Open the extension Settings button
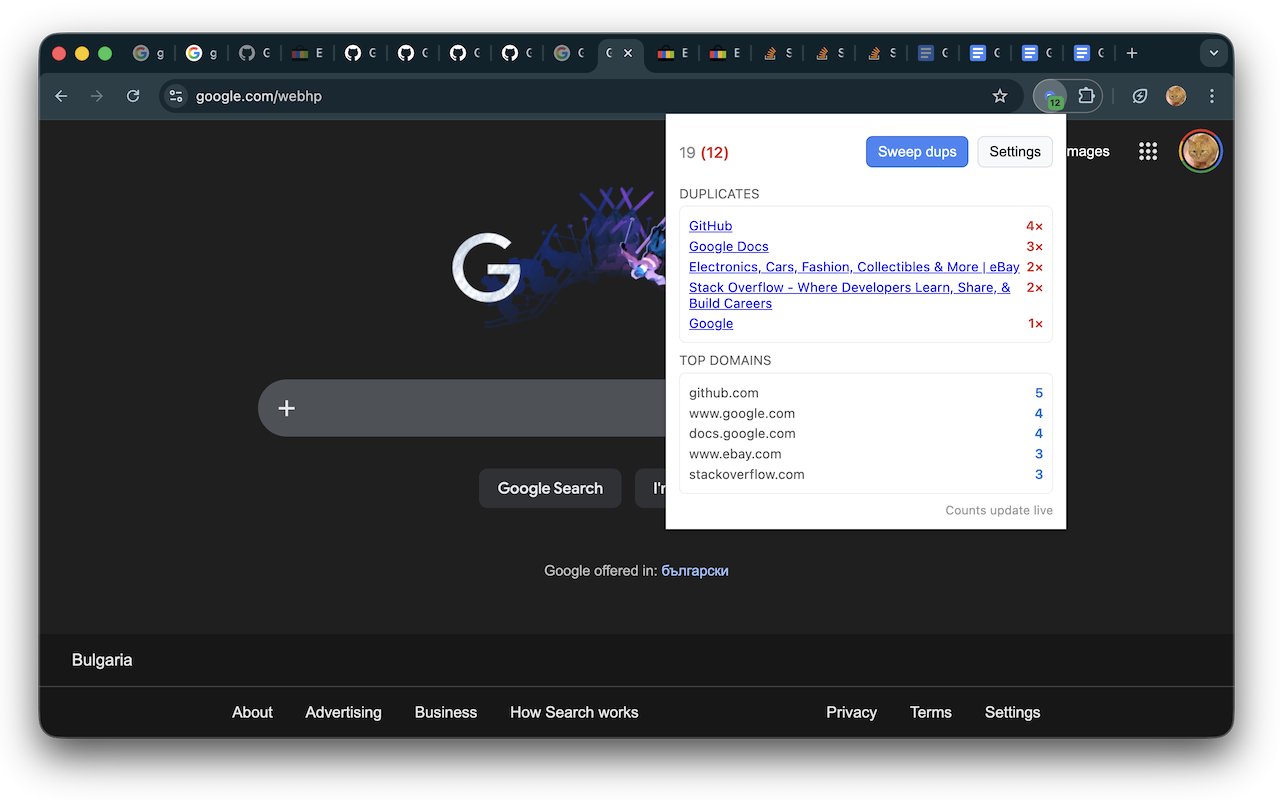Image resolution: width=1280 pixels, height=800 pixels. pyautogui.click(x=1015, y=152)
